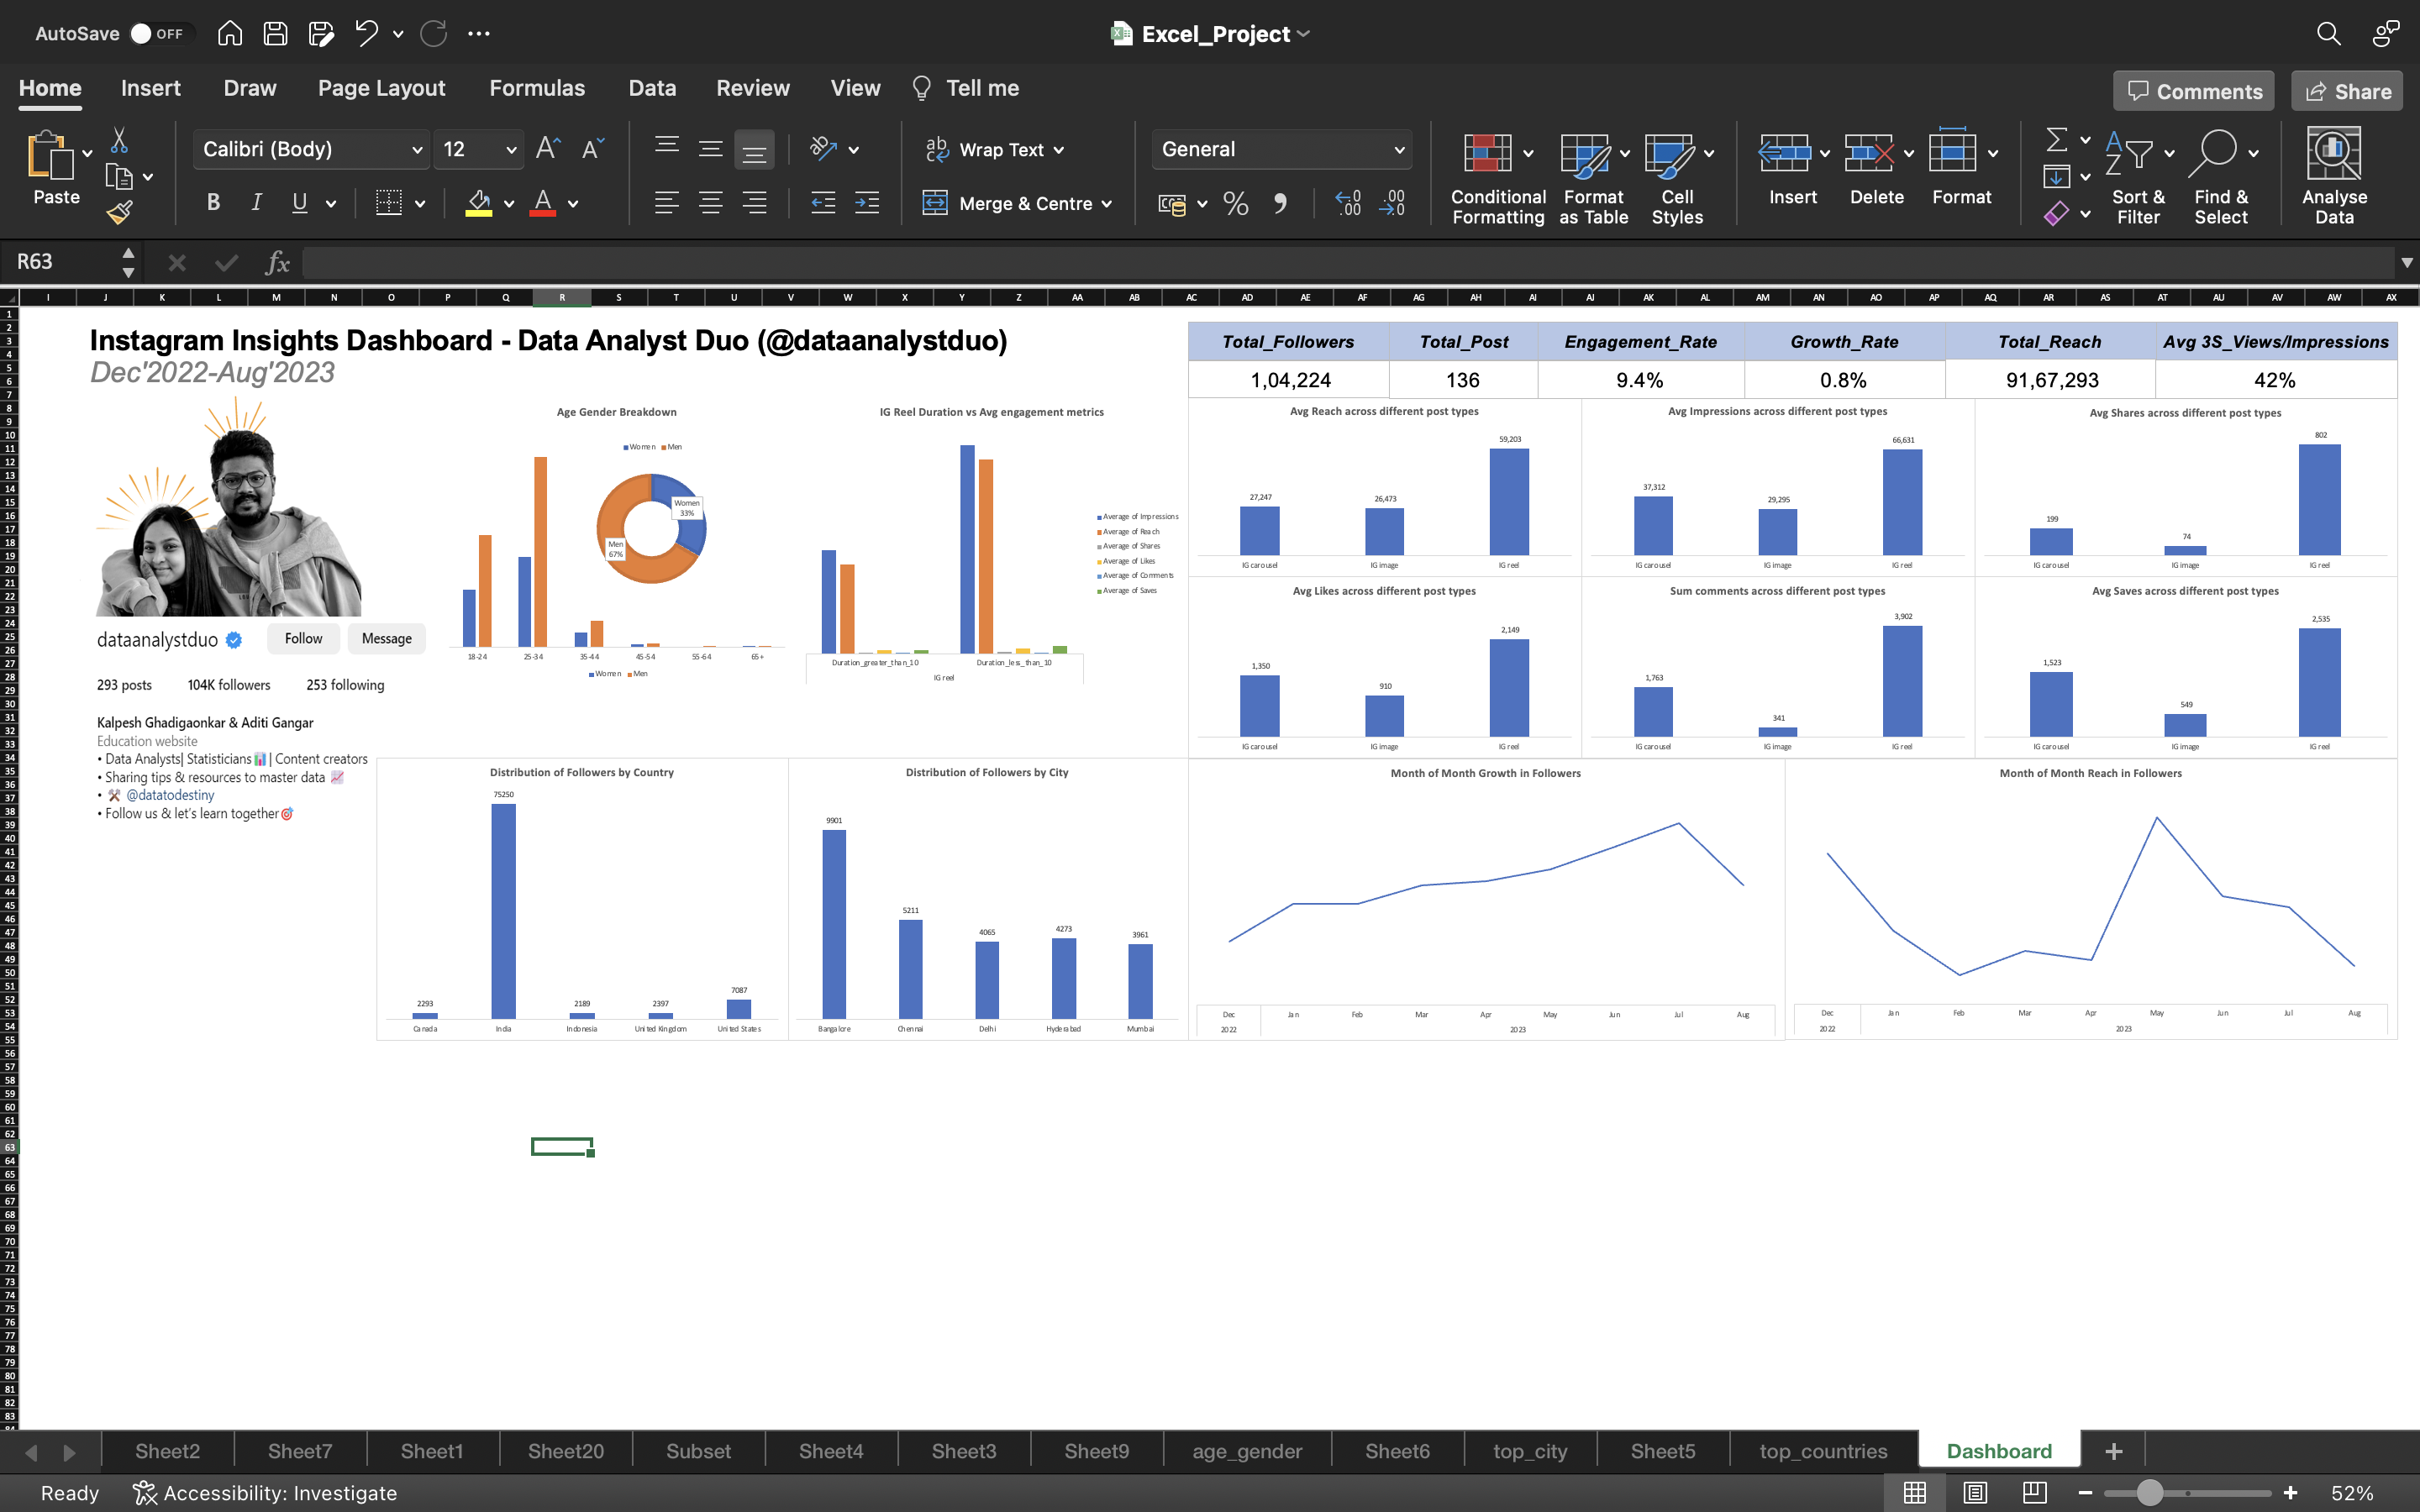
Task: Open the Paste options dropdown arrow
Action: (87, 153)
